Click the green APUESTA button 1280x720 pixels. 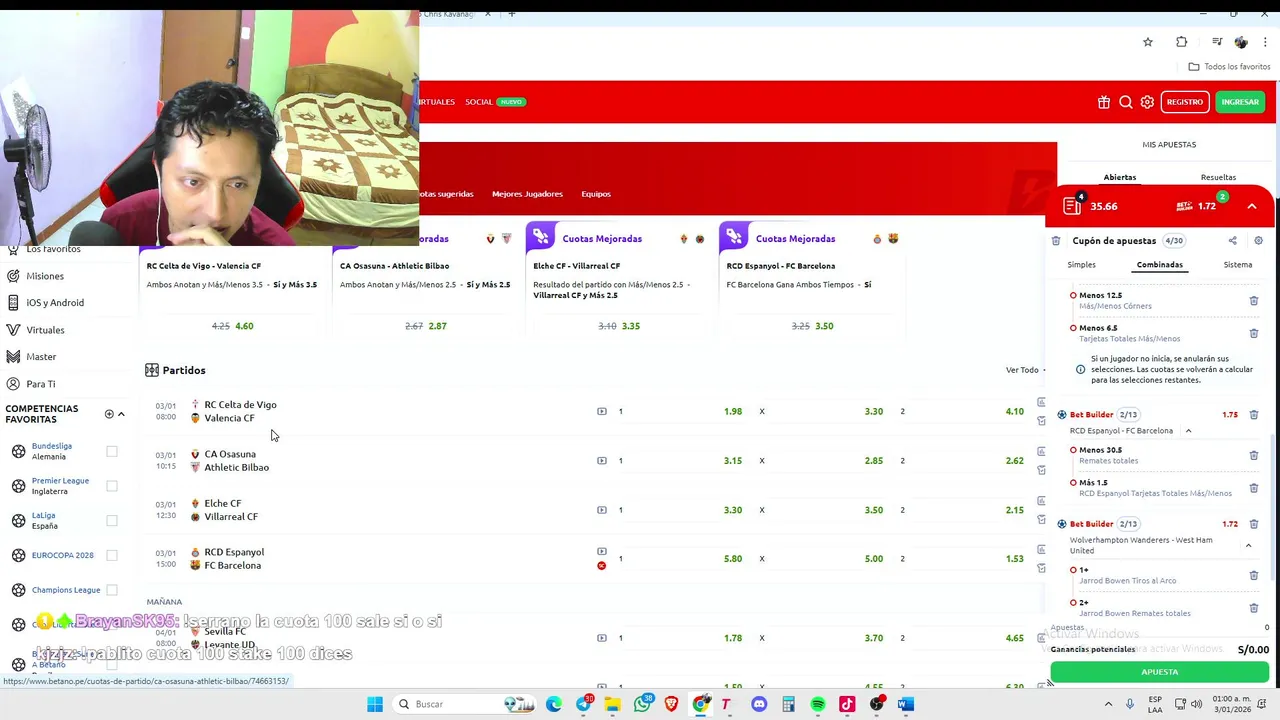pyautogui.click(x=1160, y=672)
